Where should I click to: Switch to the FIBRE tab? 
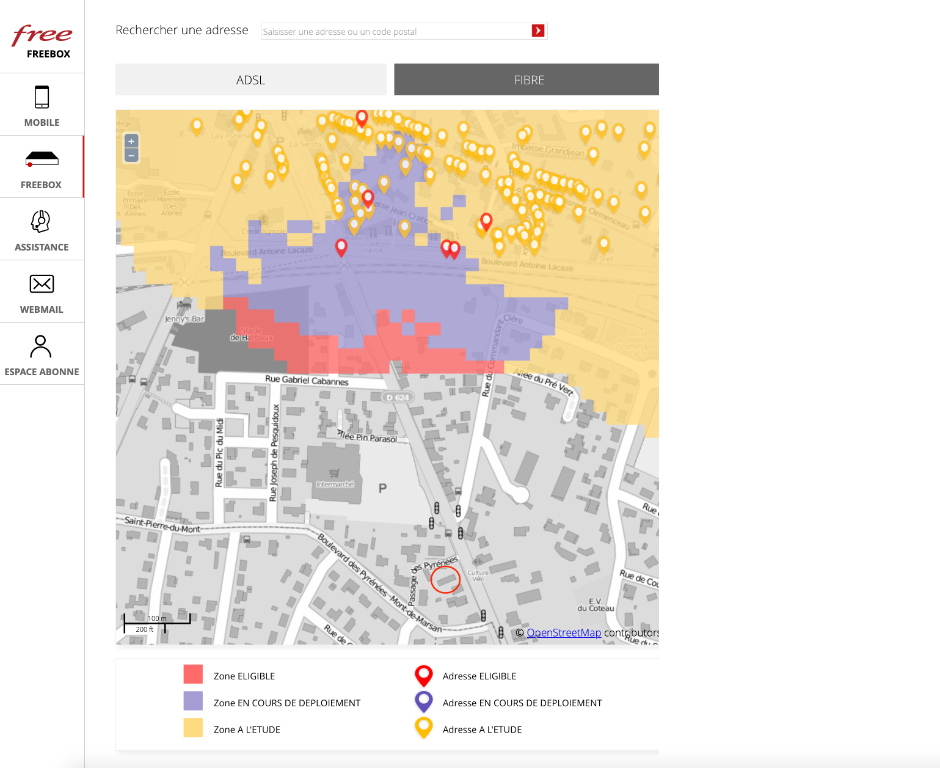[x=527, y=80]
